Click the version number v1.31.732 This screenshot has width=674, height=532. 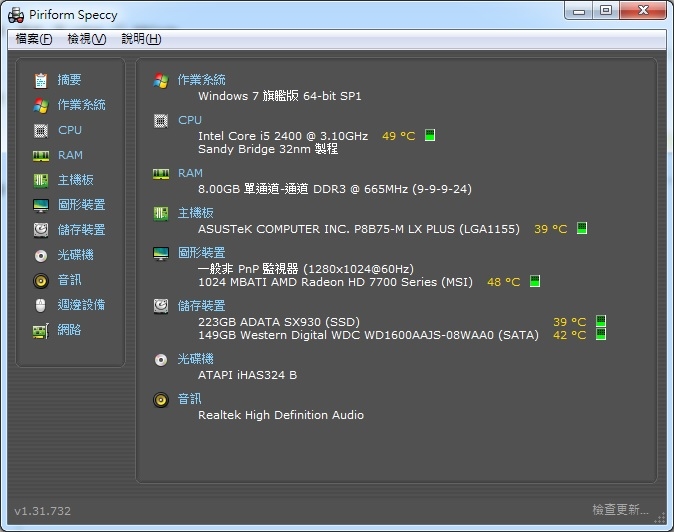43,511
